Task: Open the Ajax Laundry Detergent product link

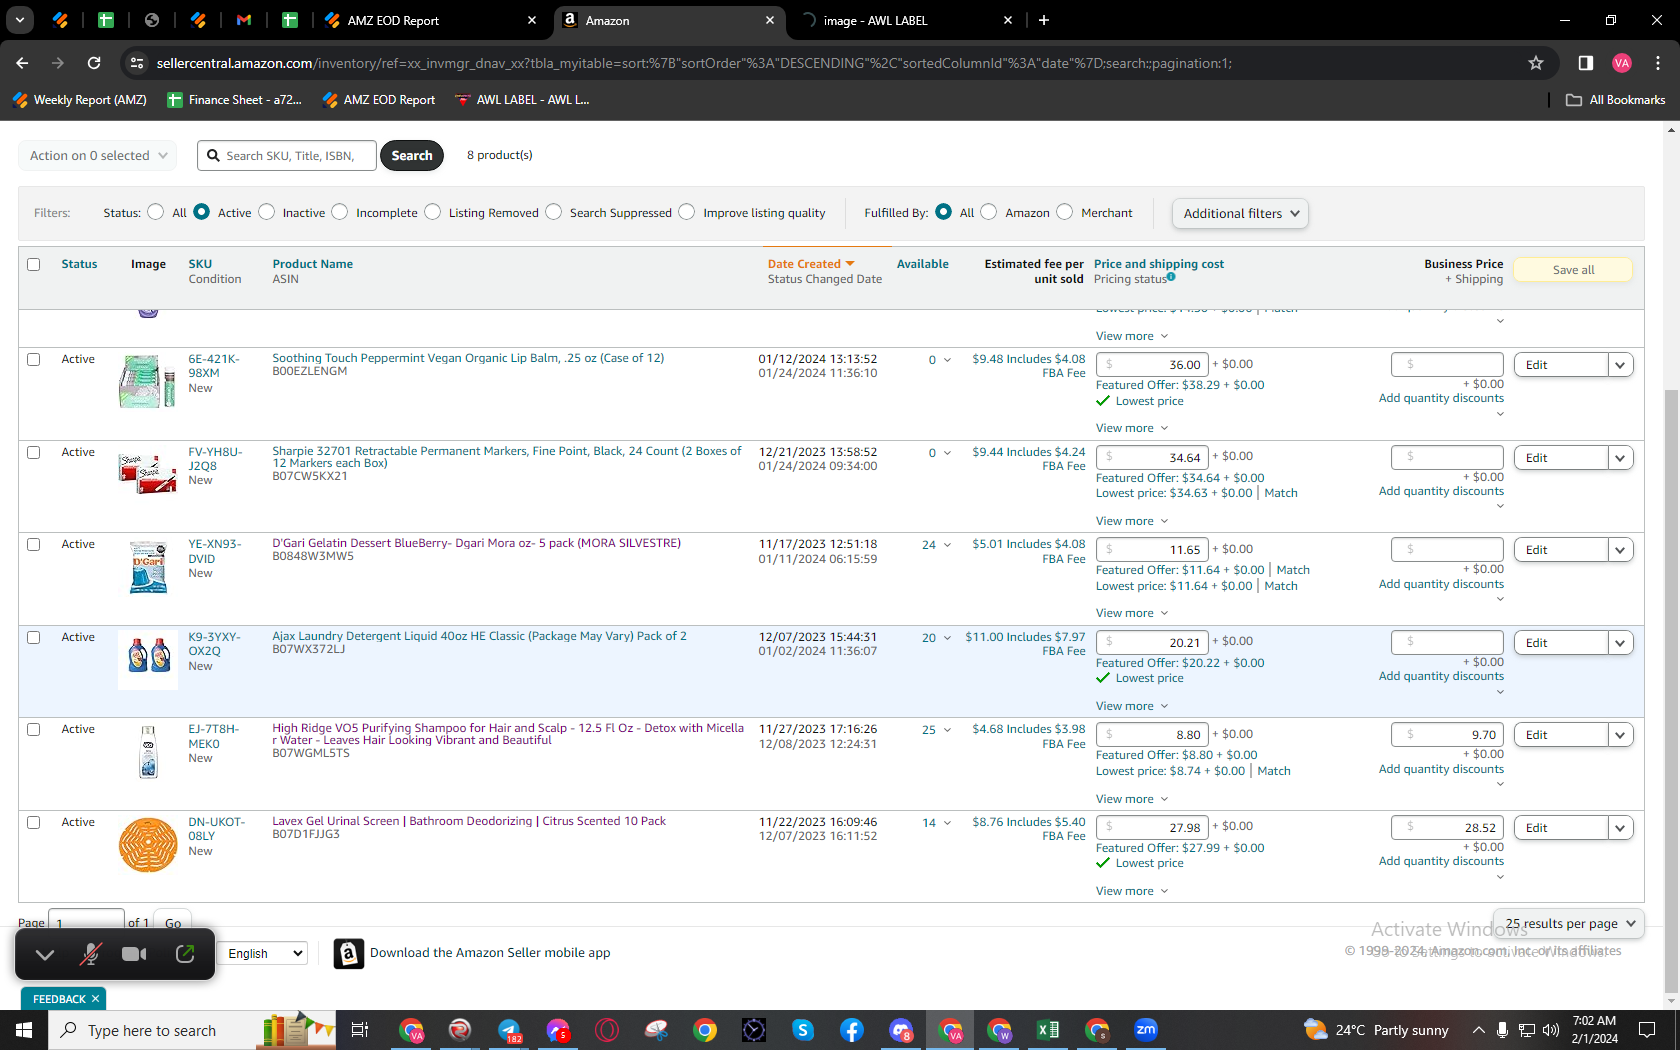Action: point(480,636)
